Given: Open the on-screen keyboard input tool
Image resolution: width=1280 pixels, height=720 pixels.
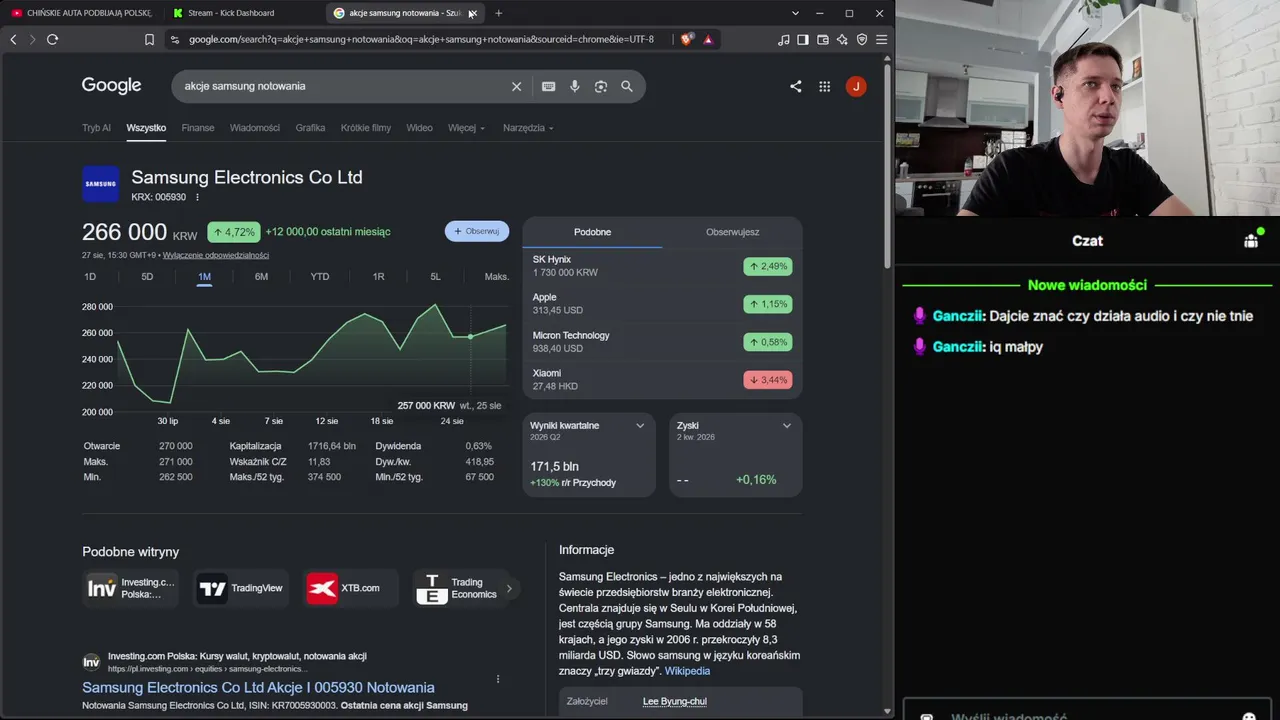Looking at the screenshot, I should click(x=548, y=86).
